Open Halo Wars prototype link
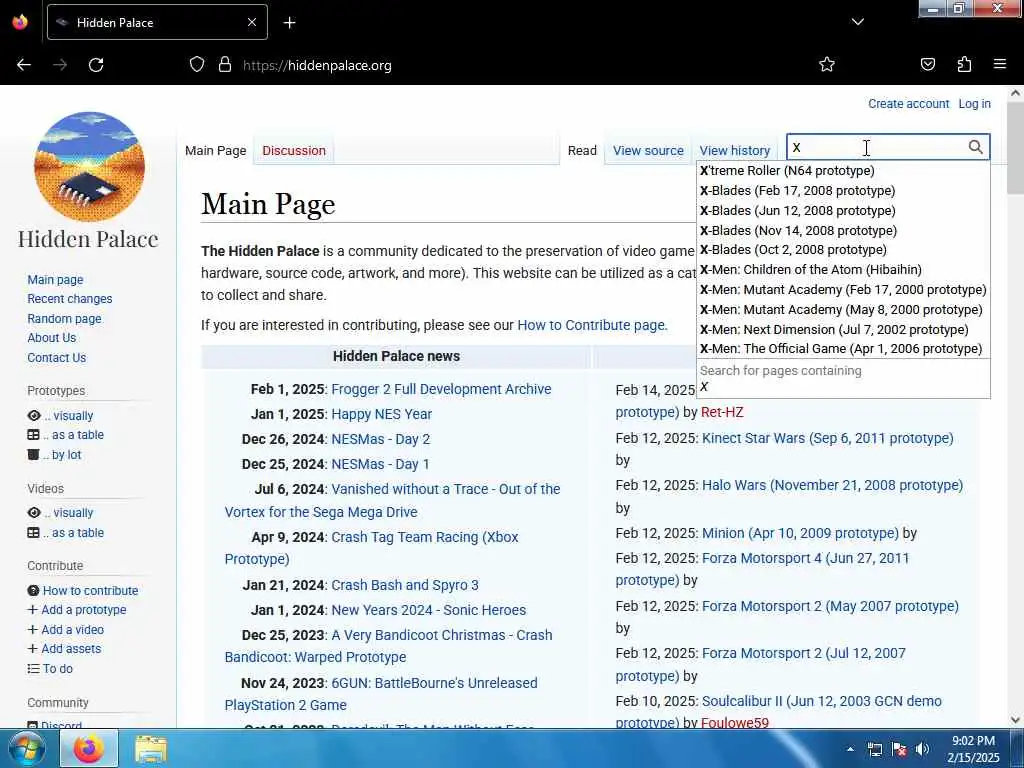The width and height of the screenshot is (1024, 768). 832,485
